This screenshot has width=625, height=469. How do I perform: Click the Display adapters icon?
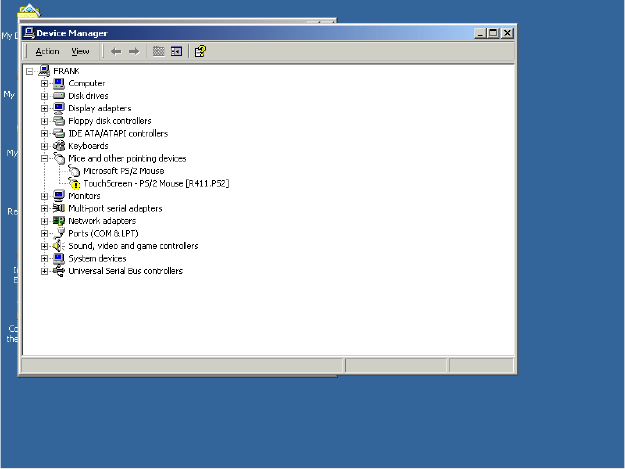click(59, 108)
